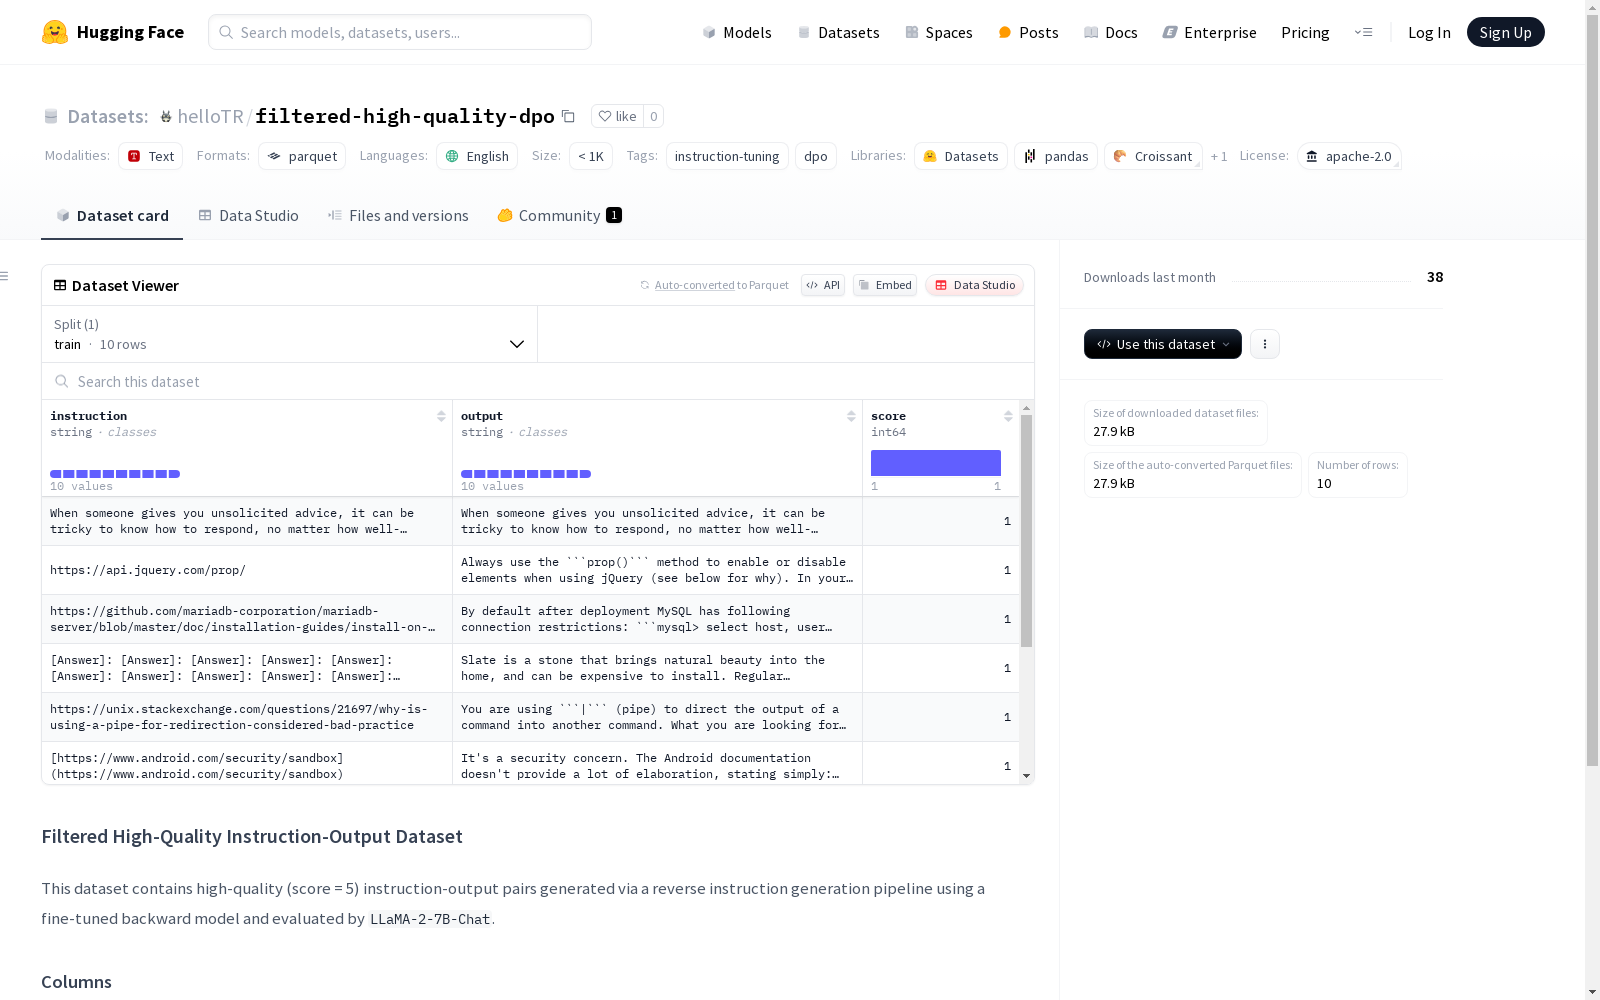The image size is (1600, 1000).
Task: Like the dataset with the heart button
Action: [x=617, y=116]
